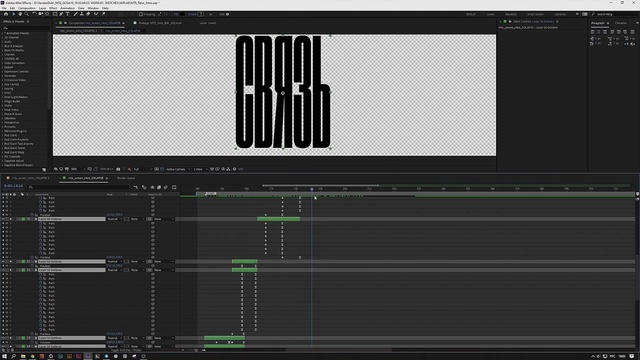Click the current time indicator marker in timeline
640x360 pixels.
coord(312,189)
